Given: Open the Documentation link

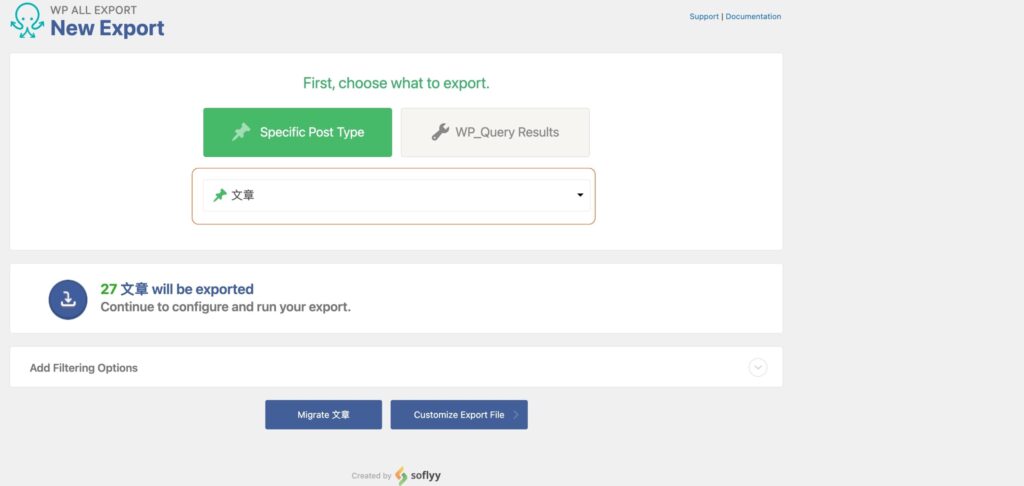Looking at the screenshot, I should 753,16.
